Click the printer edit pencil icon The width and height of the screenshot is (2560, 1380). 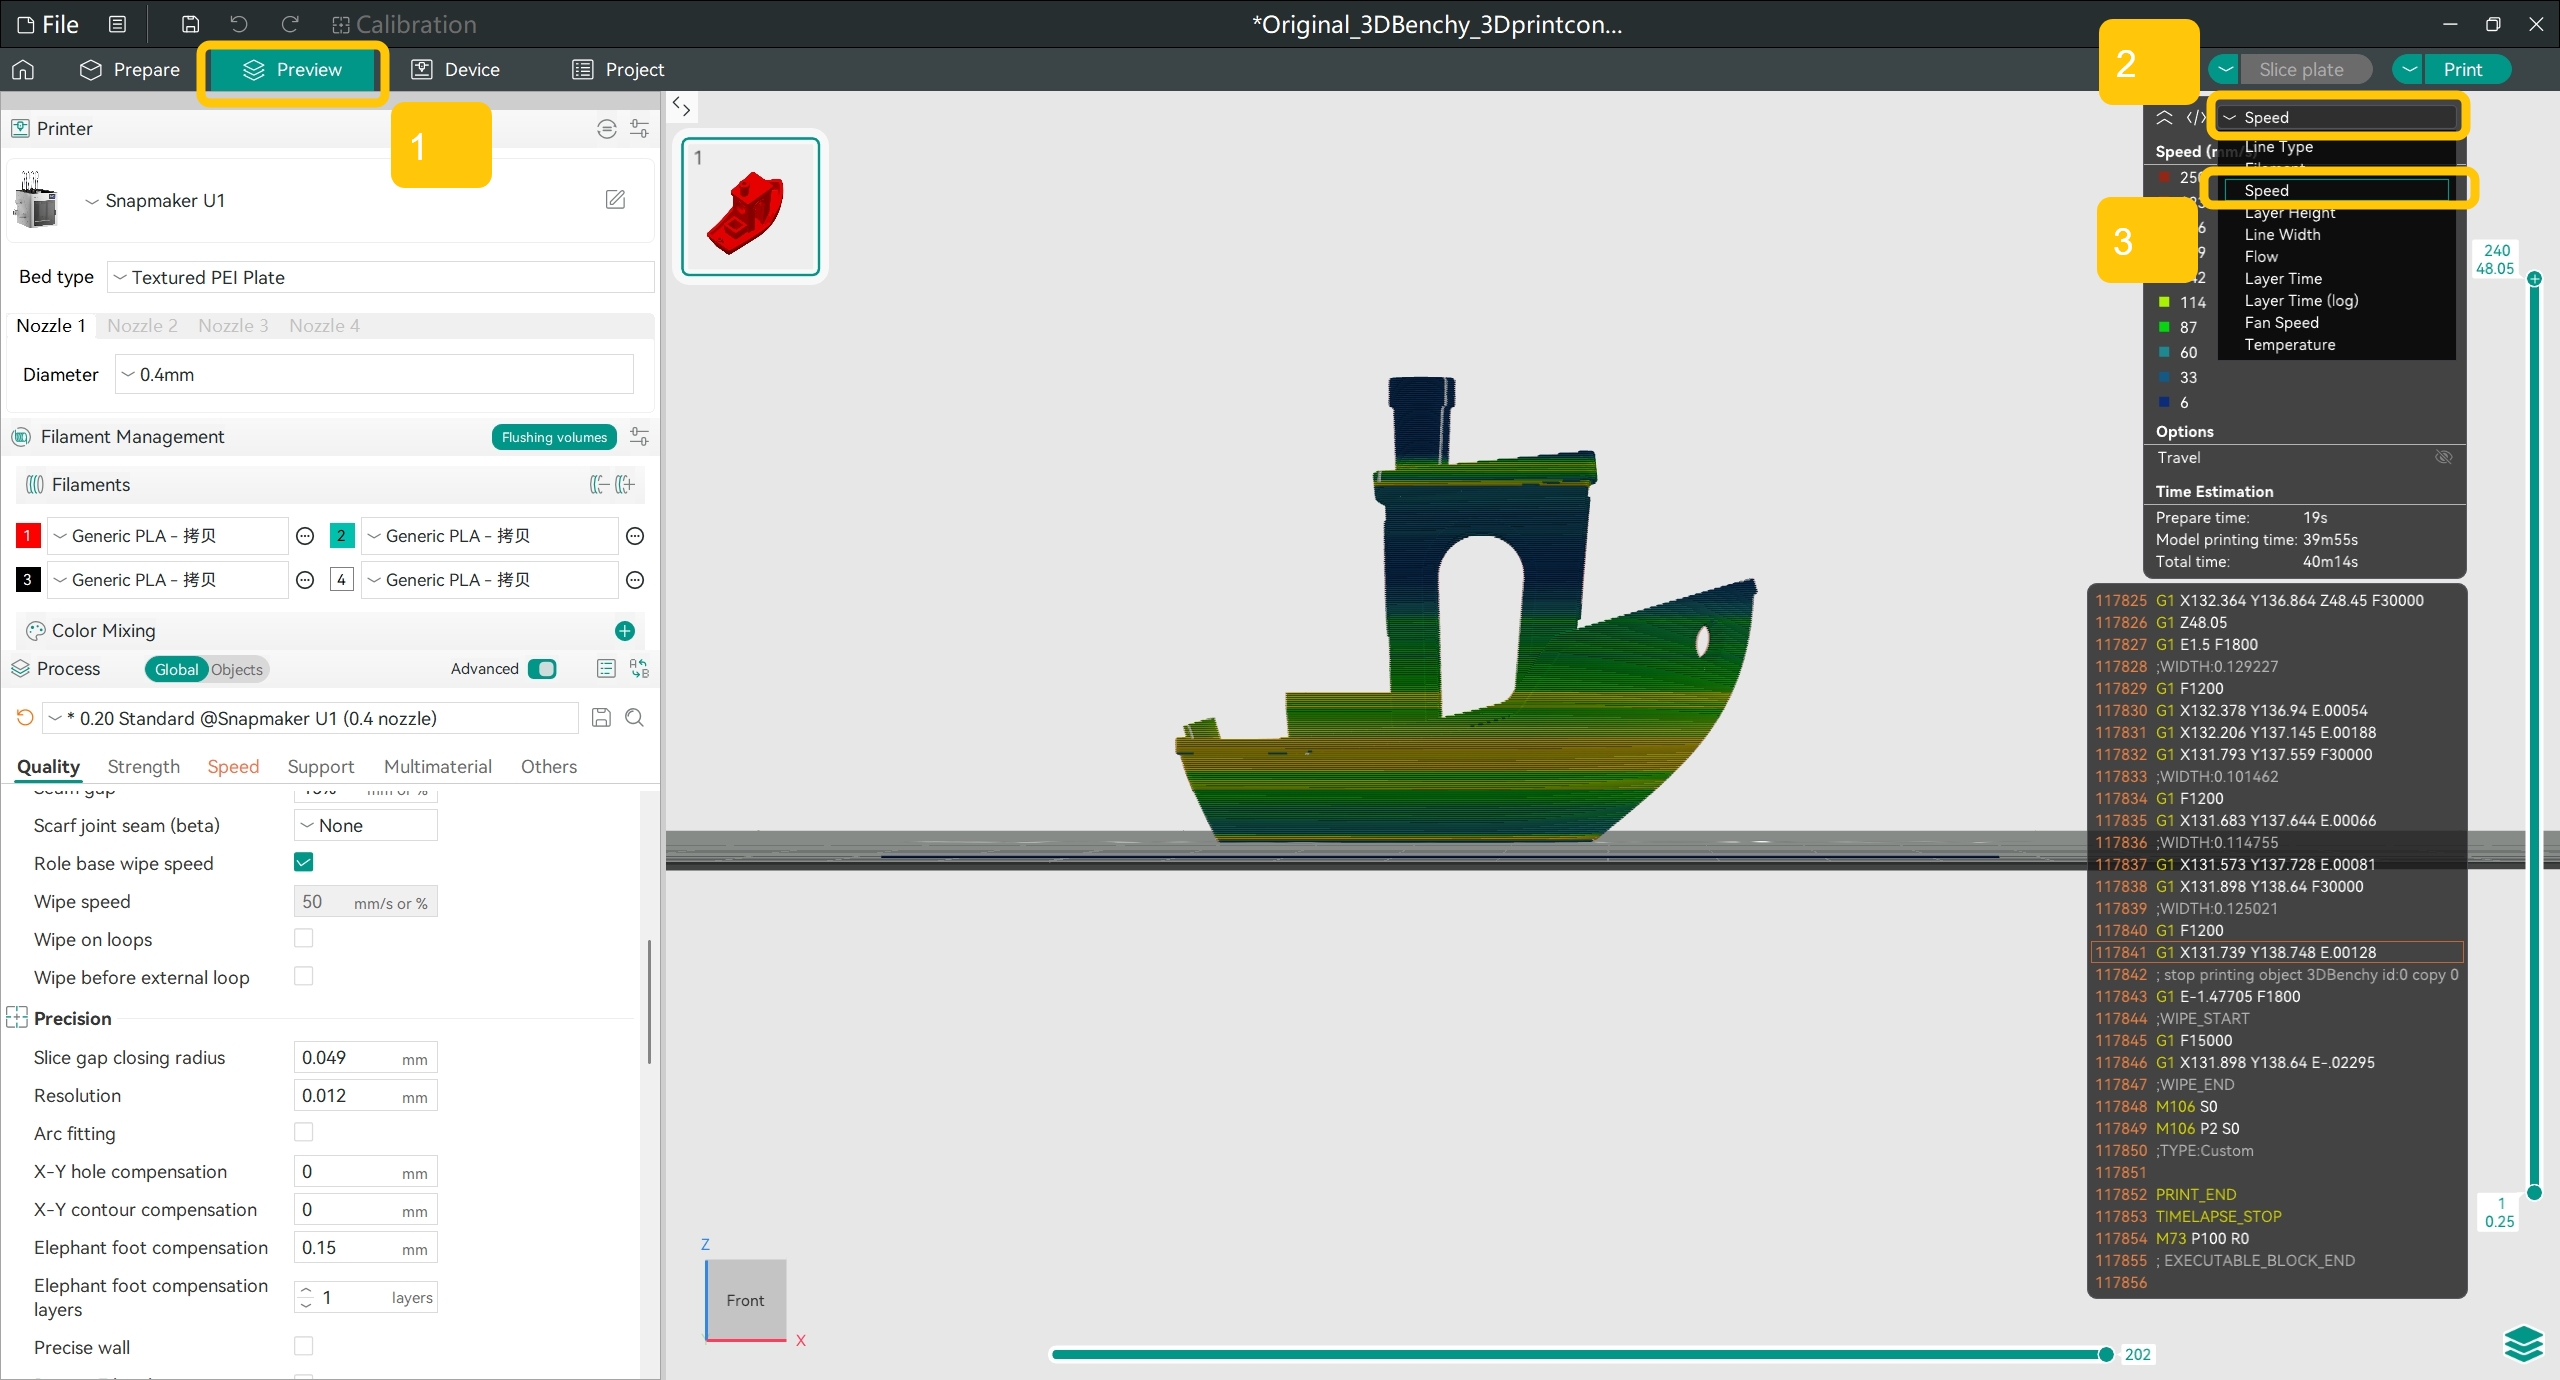[x=616, y=200]
